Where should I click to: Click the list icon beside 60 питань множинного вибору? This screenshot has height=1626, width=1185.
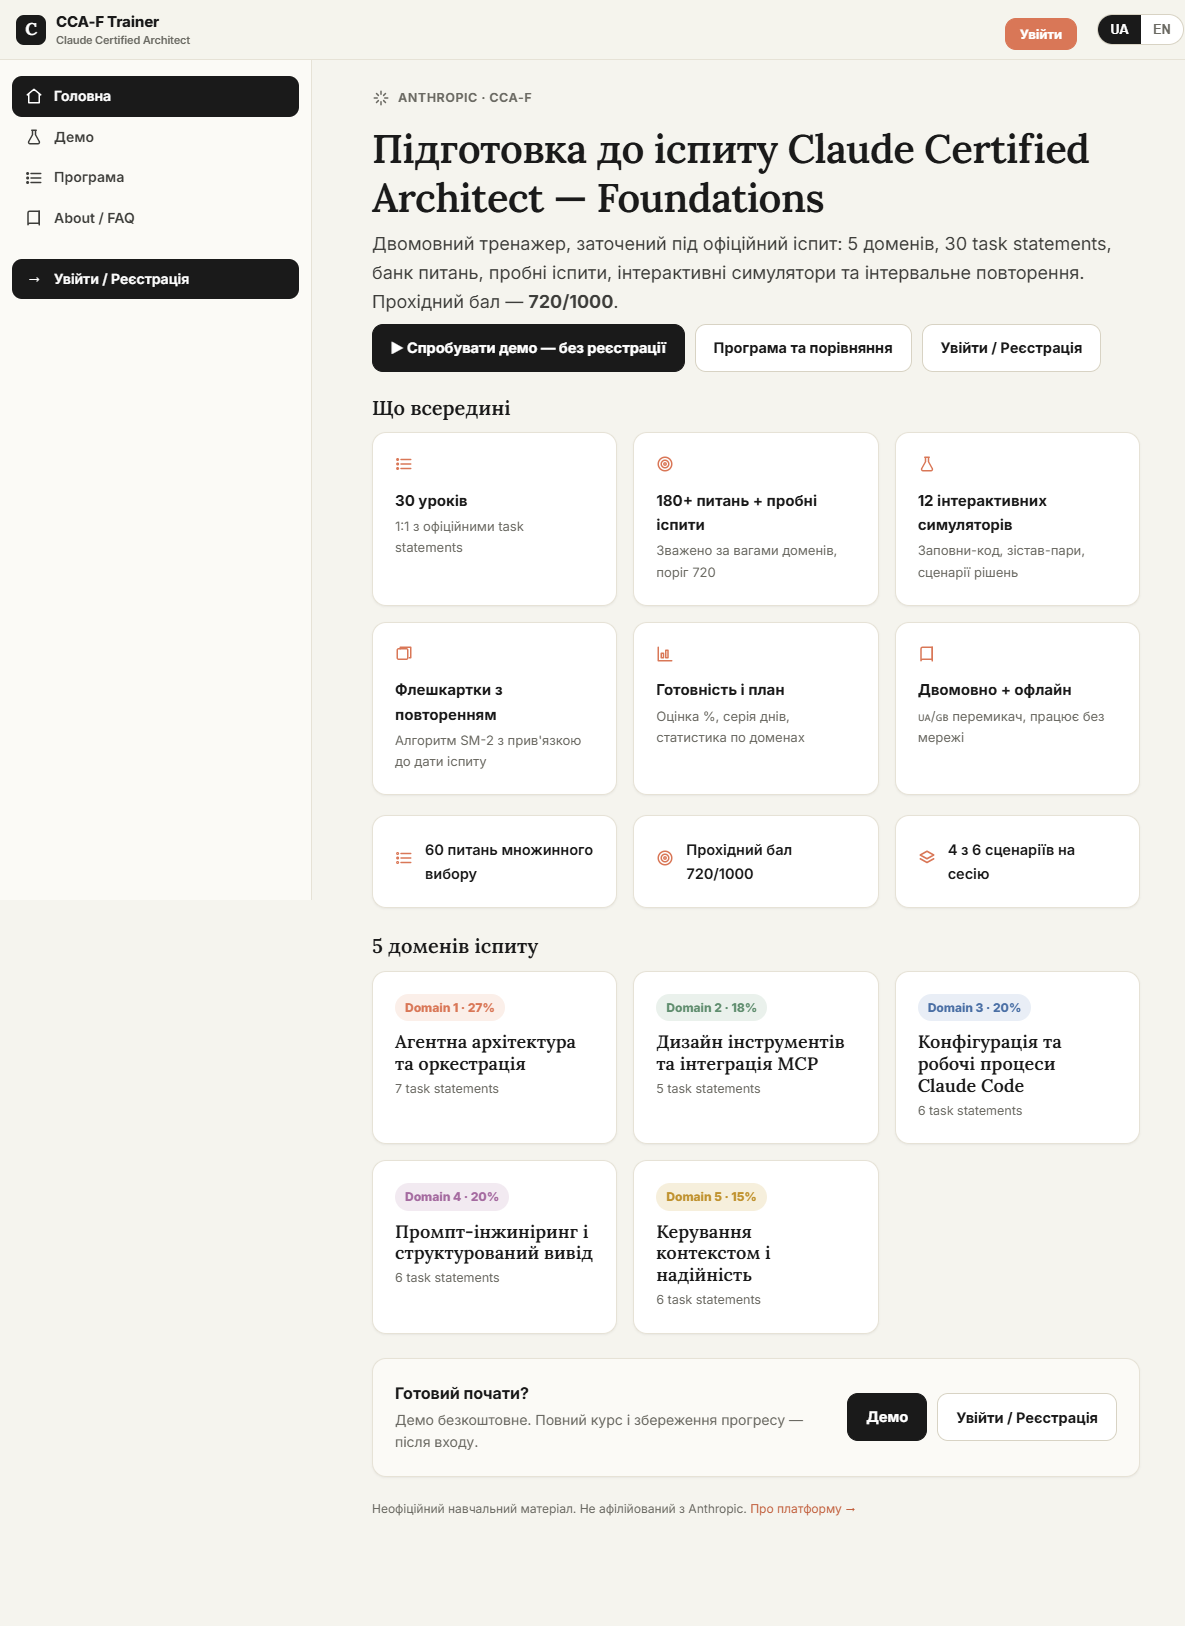pyautogui.click(x=404, y=858)
